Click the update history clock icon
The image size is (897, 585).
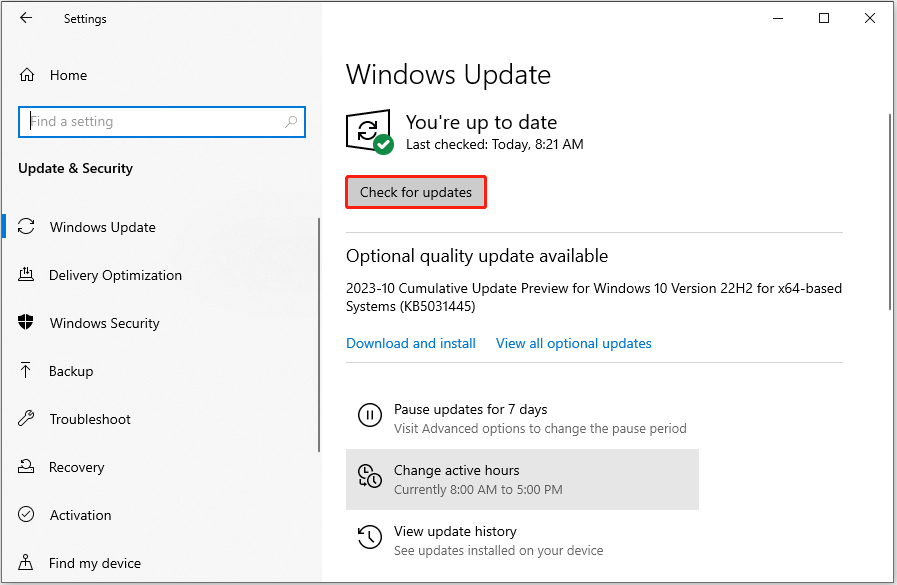coord(369,538)
